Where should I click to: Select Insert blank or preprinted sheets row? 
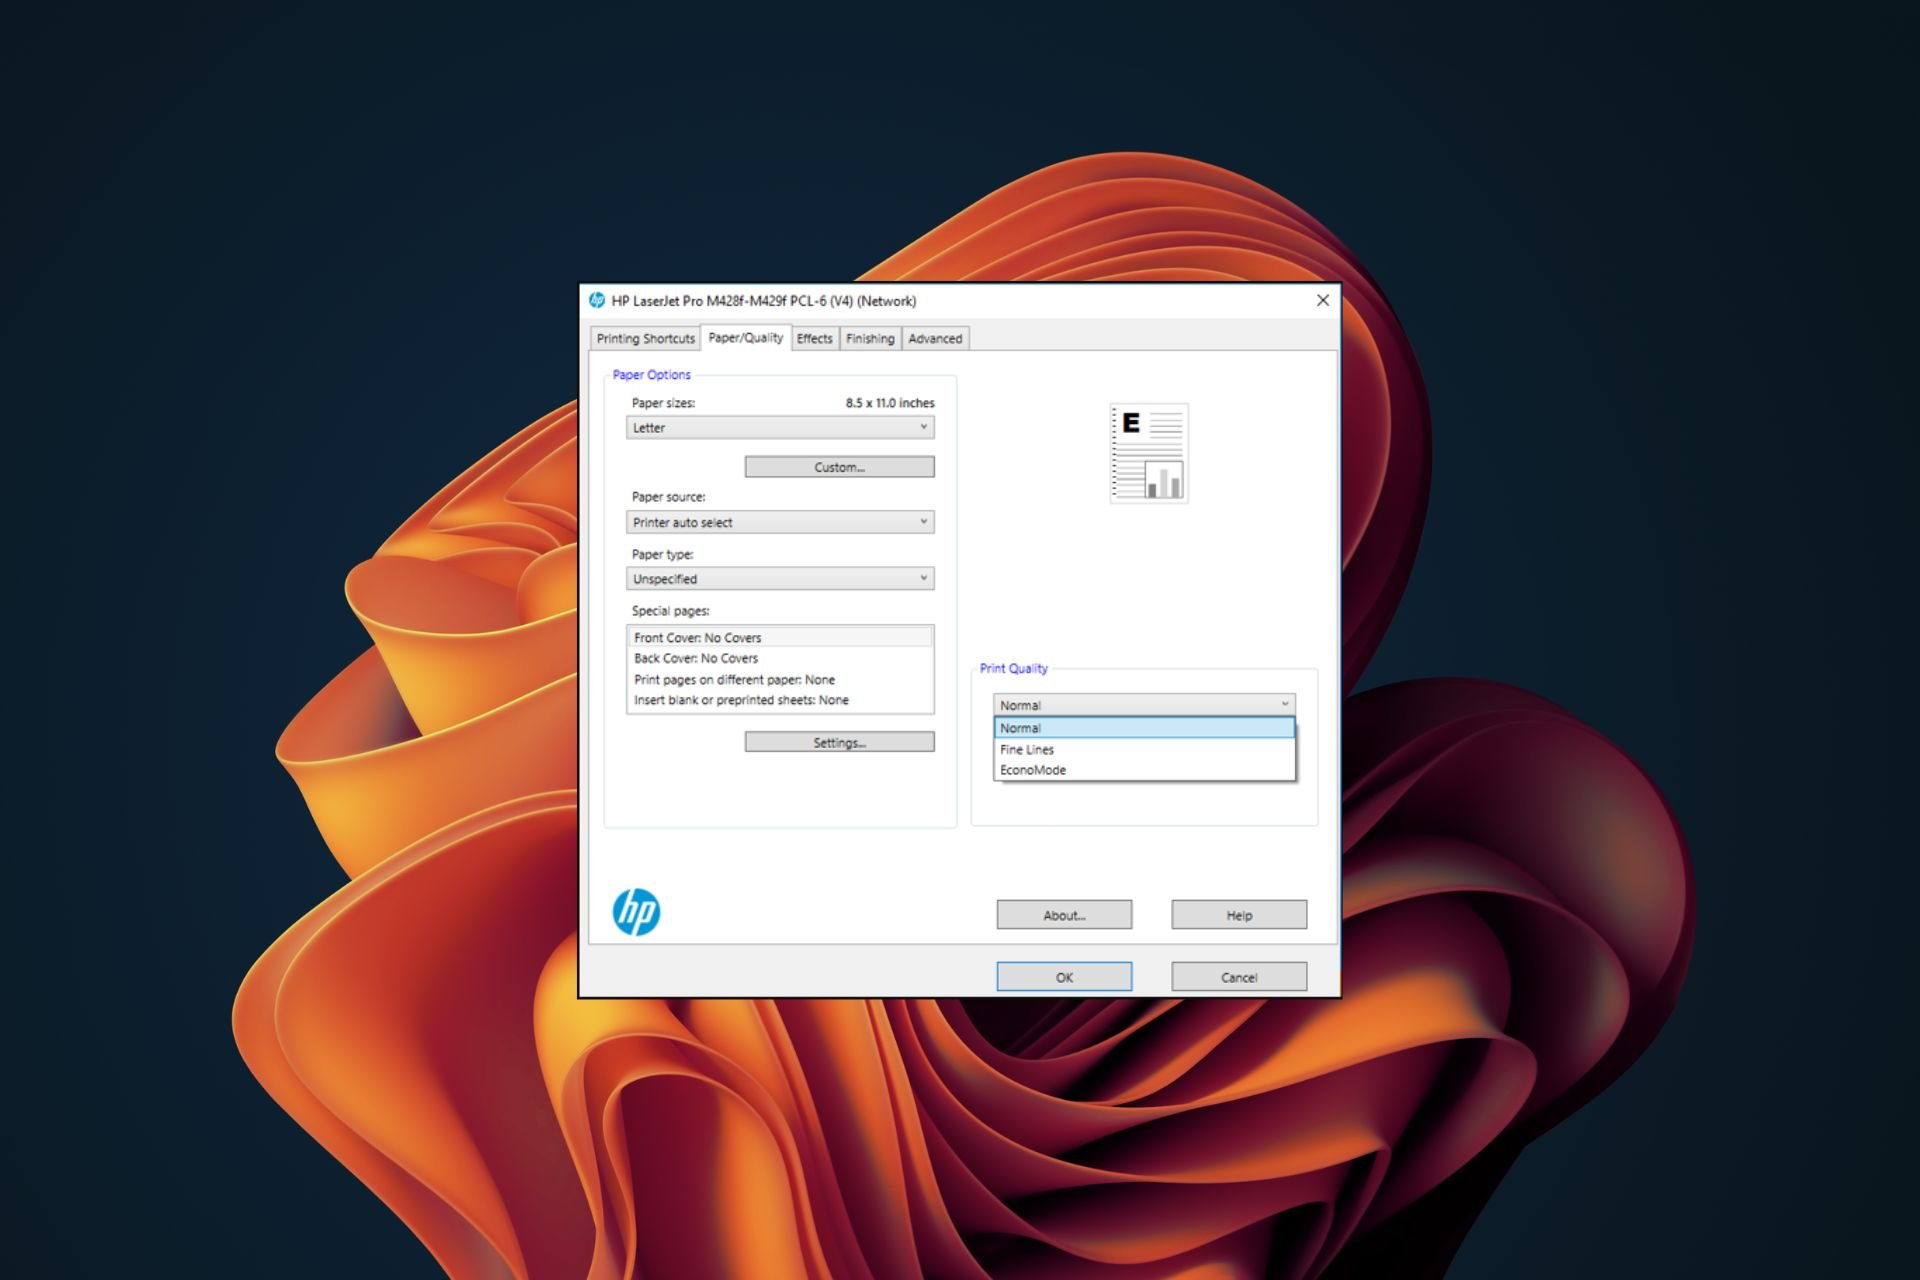point(780,700)
